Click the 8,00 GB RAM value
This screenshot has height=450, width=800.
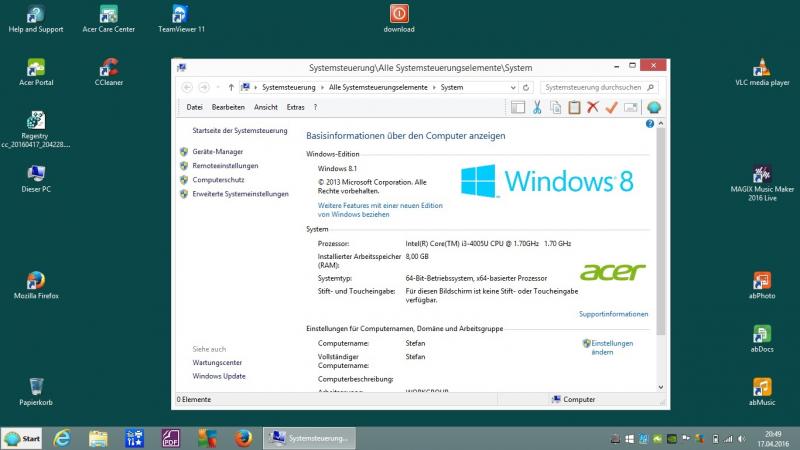click(417, 256)
